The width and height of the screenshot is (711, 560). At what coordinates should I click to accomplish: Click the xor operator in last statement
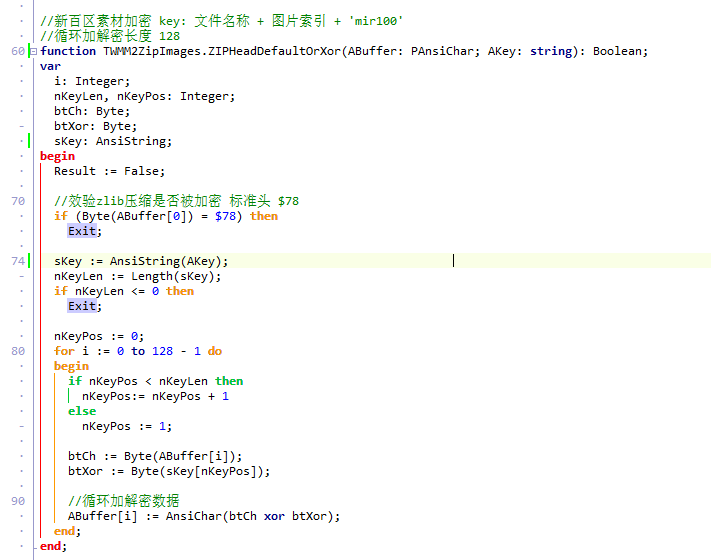[274, 516]
